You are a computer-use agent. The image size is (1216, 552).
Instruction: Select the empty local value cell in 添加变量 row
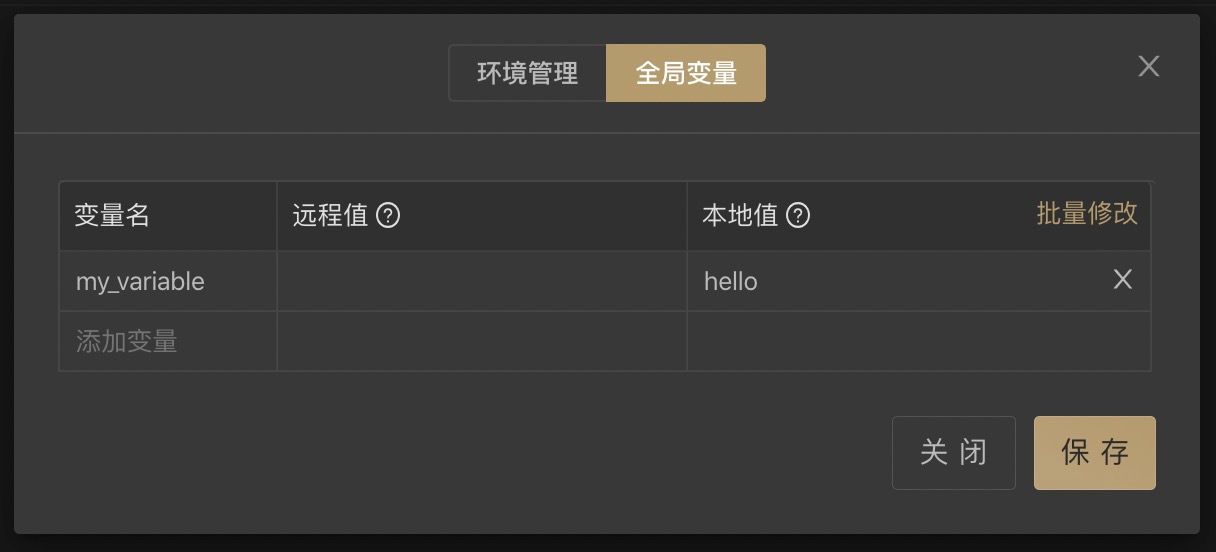point(919,341)
